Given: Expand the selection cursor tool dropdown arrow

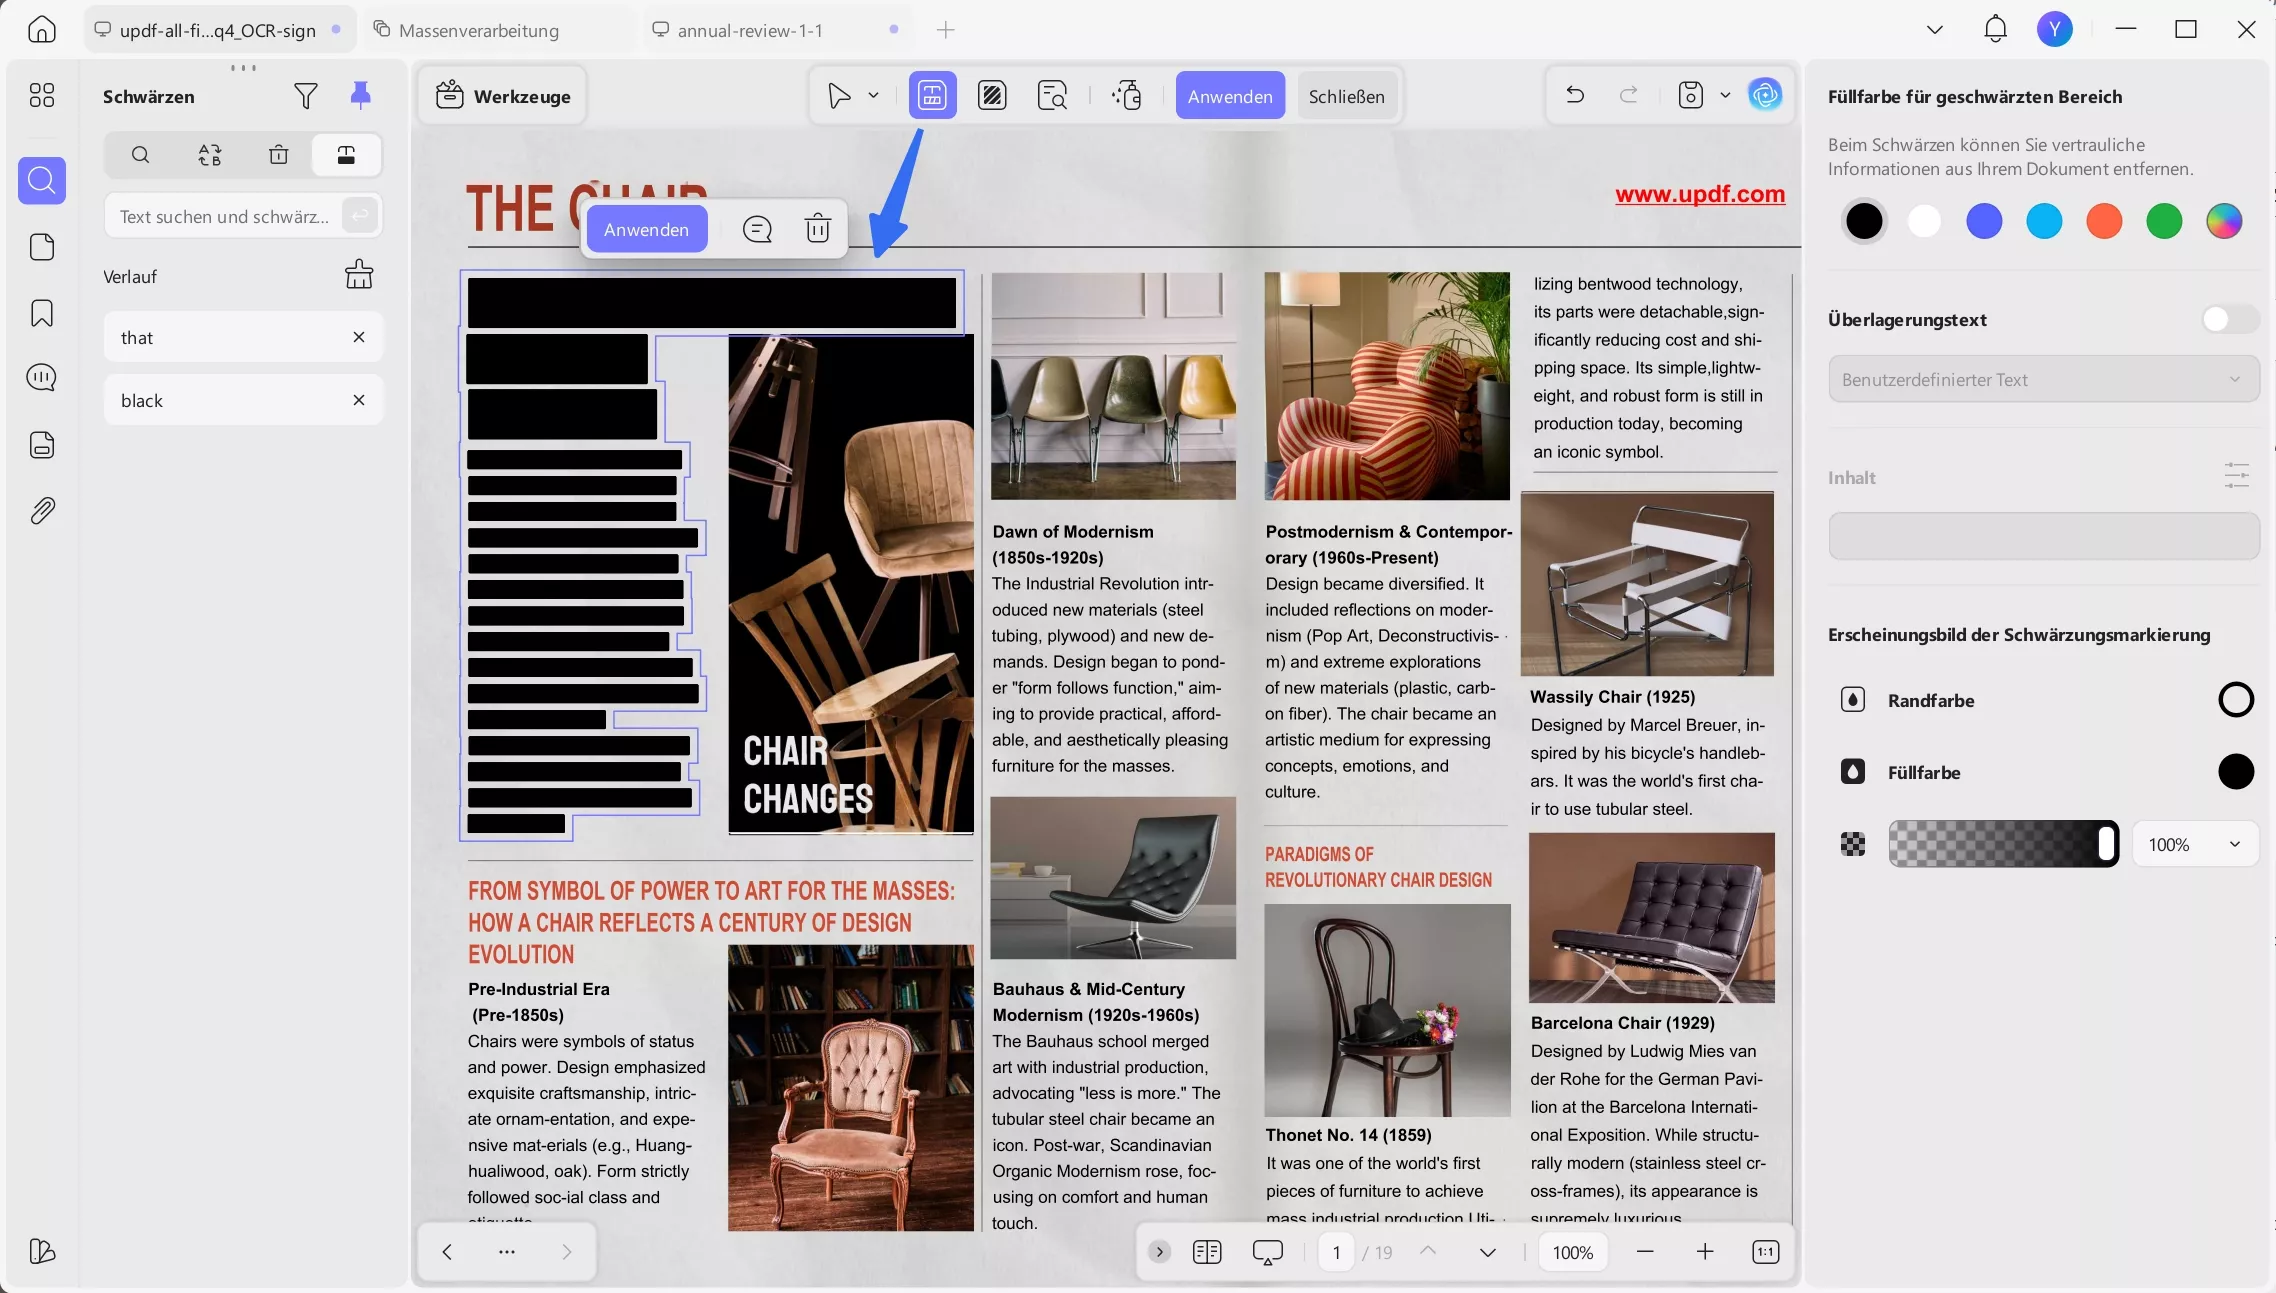Looking at the screenshot, I should [x=873, y=96].
